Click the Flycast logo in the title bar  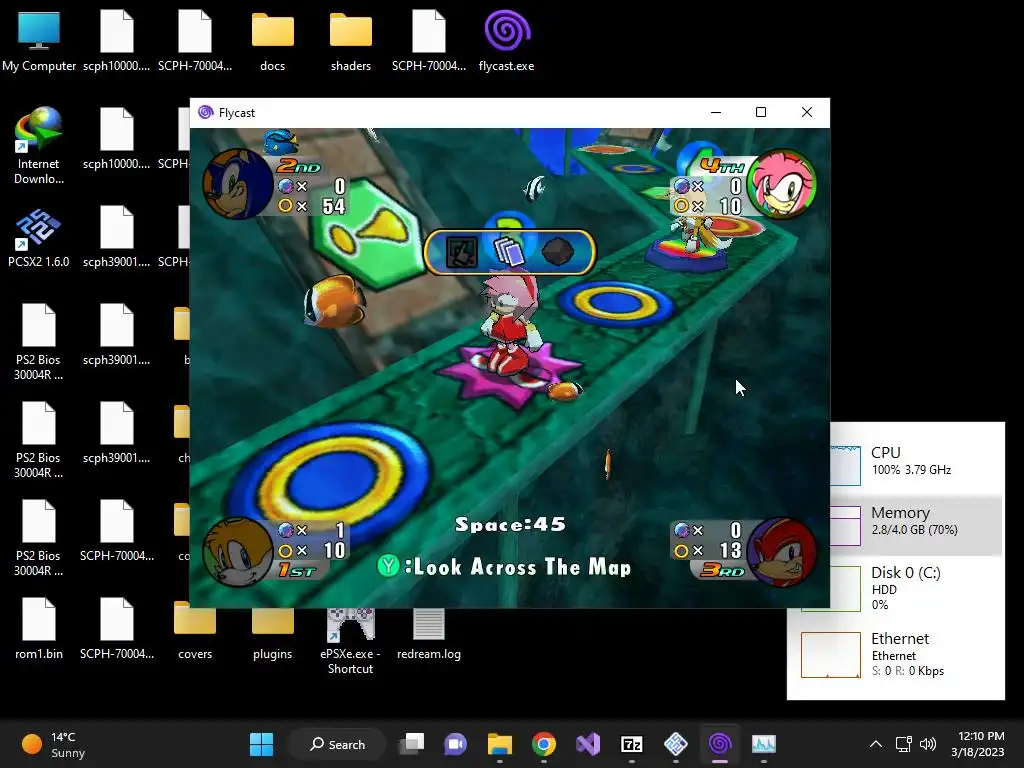click(x=206, y=112)
